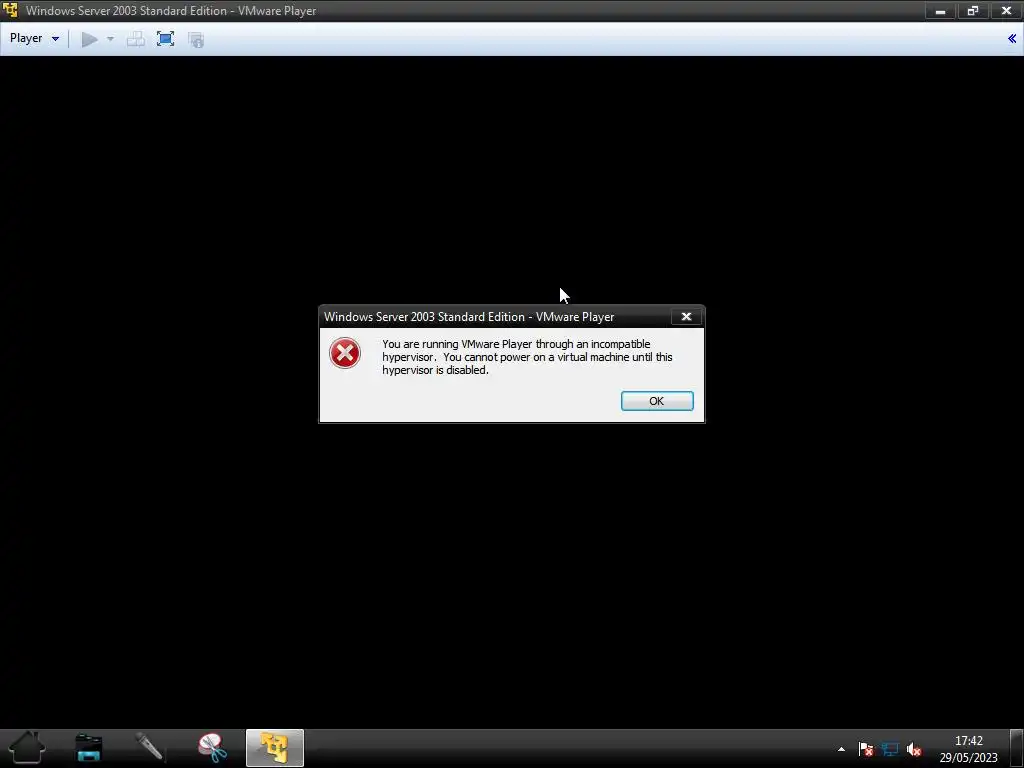Viewport: 1024px width, 768px height.
Task: Click the Unity mode toolbar icon
Action: [196, 39]
